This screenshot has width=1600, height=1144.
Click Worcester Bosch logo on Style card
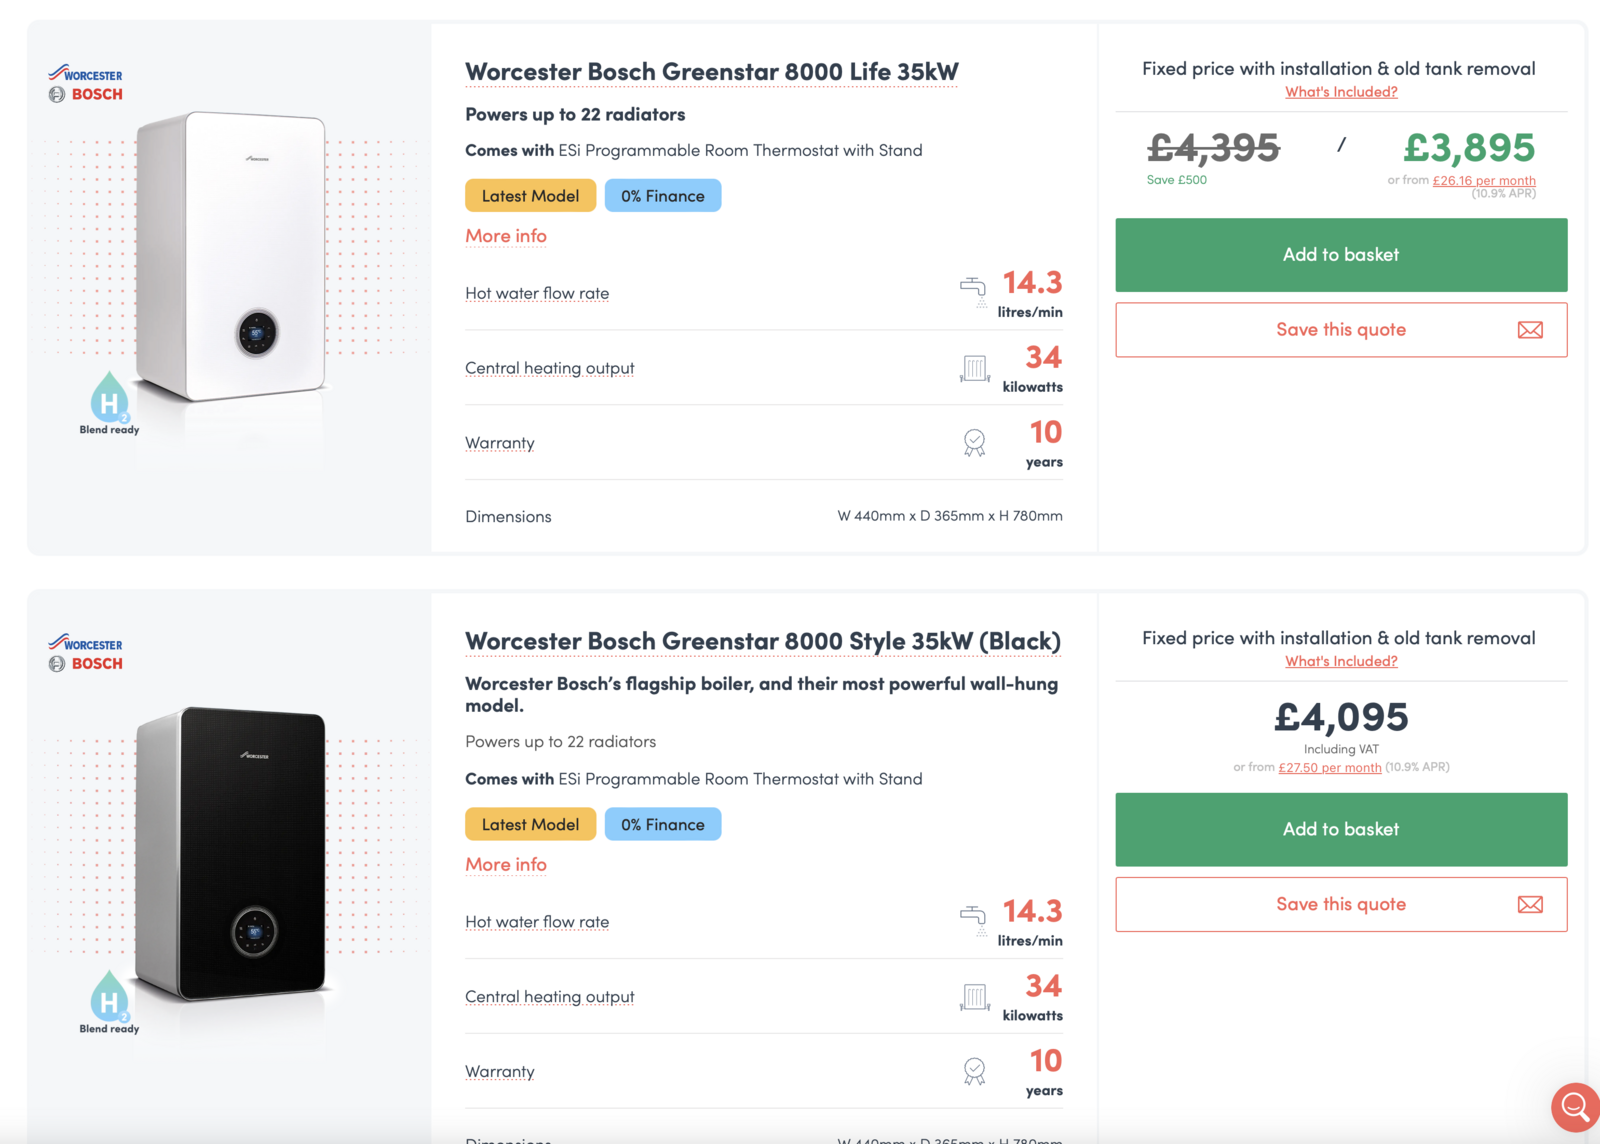[86, 653]
